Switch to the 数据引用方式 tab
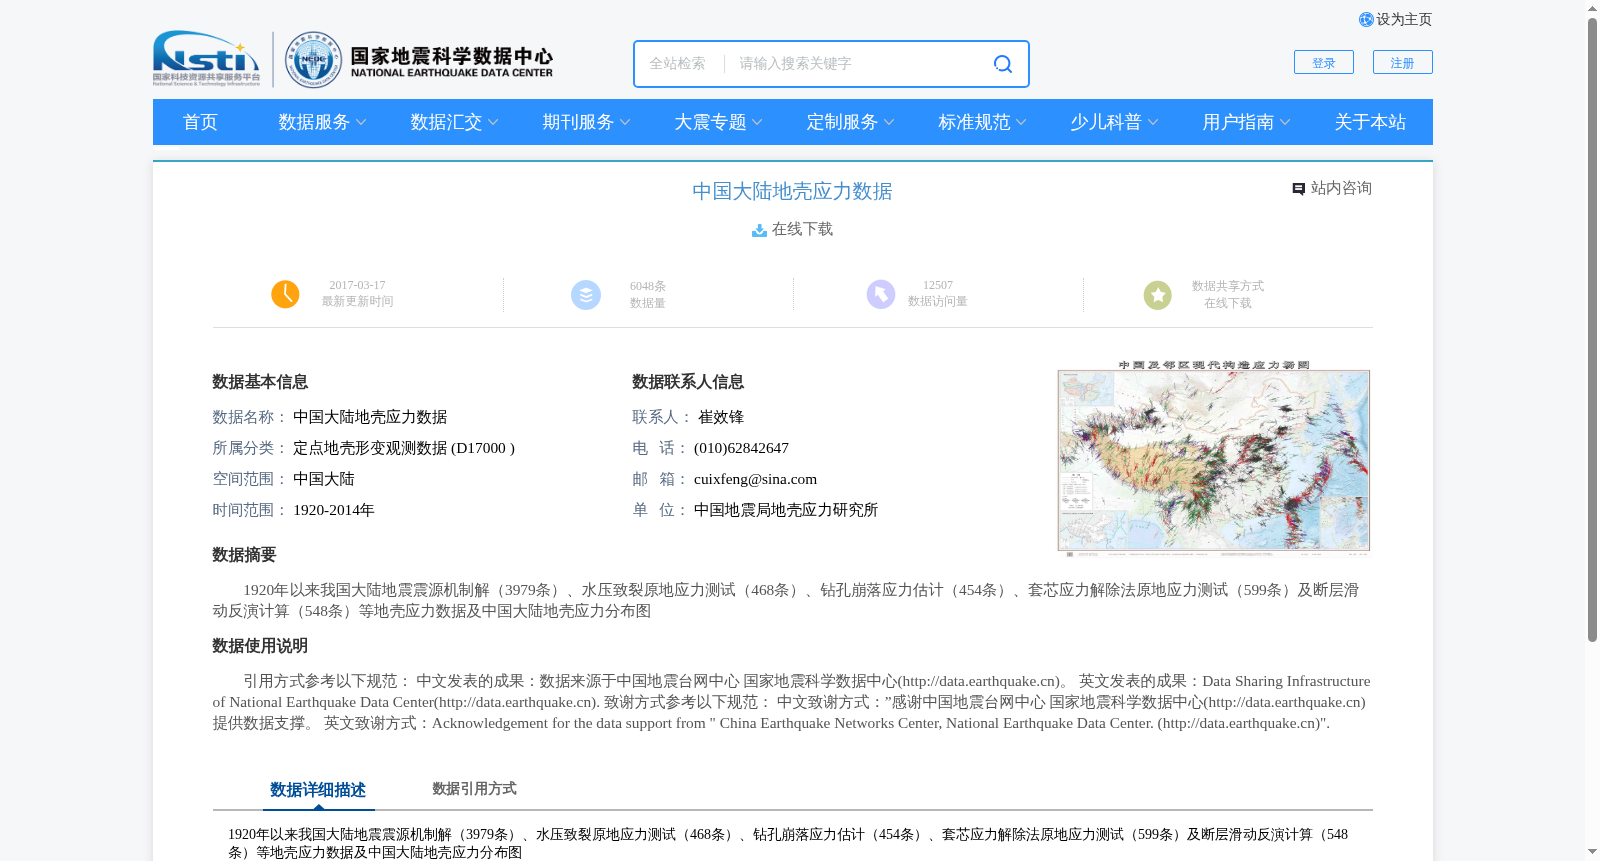This screenshot has width=1600, height=861. click(x=474, y=789)
